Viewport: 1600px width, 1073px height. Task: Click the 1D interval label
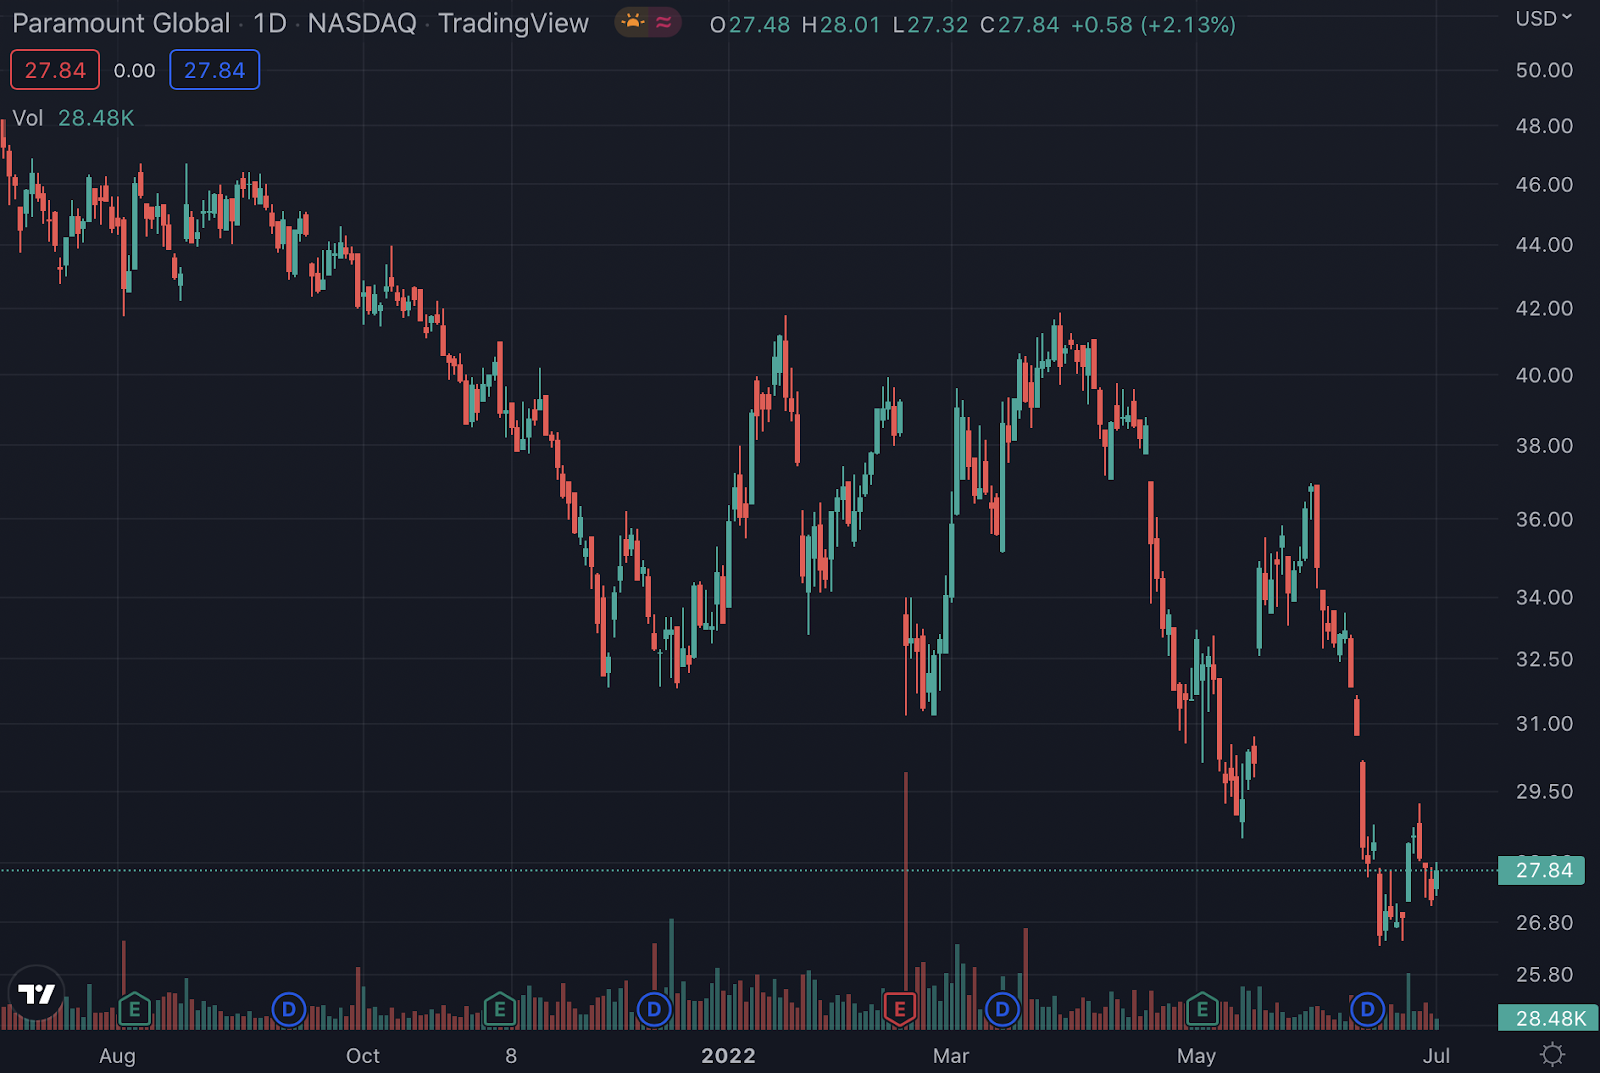tap(270, 23)
